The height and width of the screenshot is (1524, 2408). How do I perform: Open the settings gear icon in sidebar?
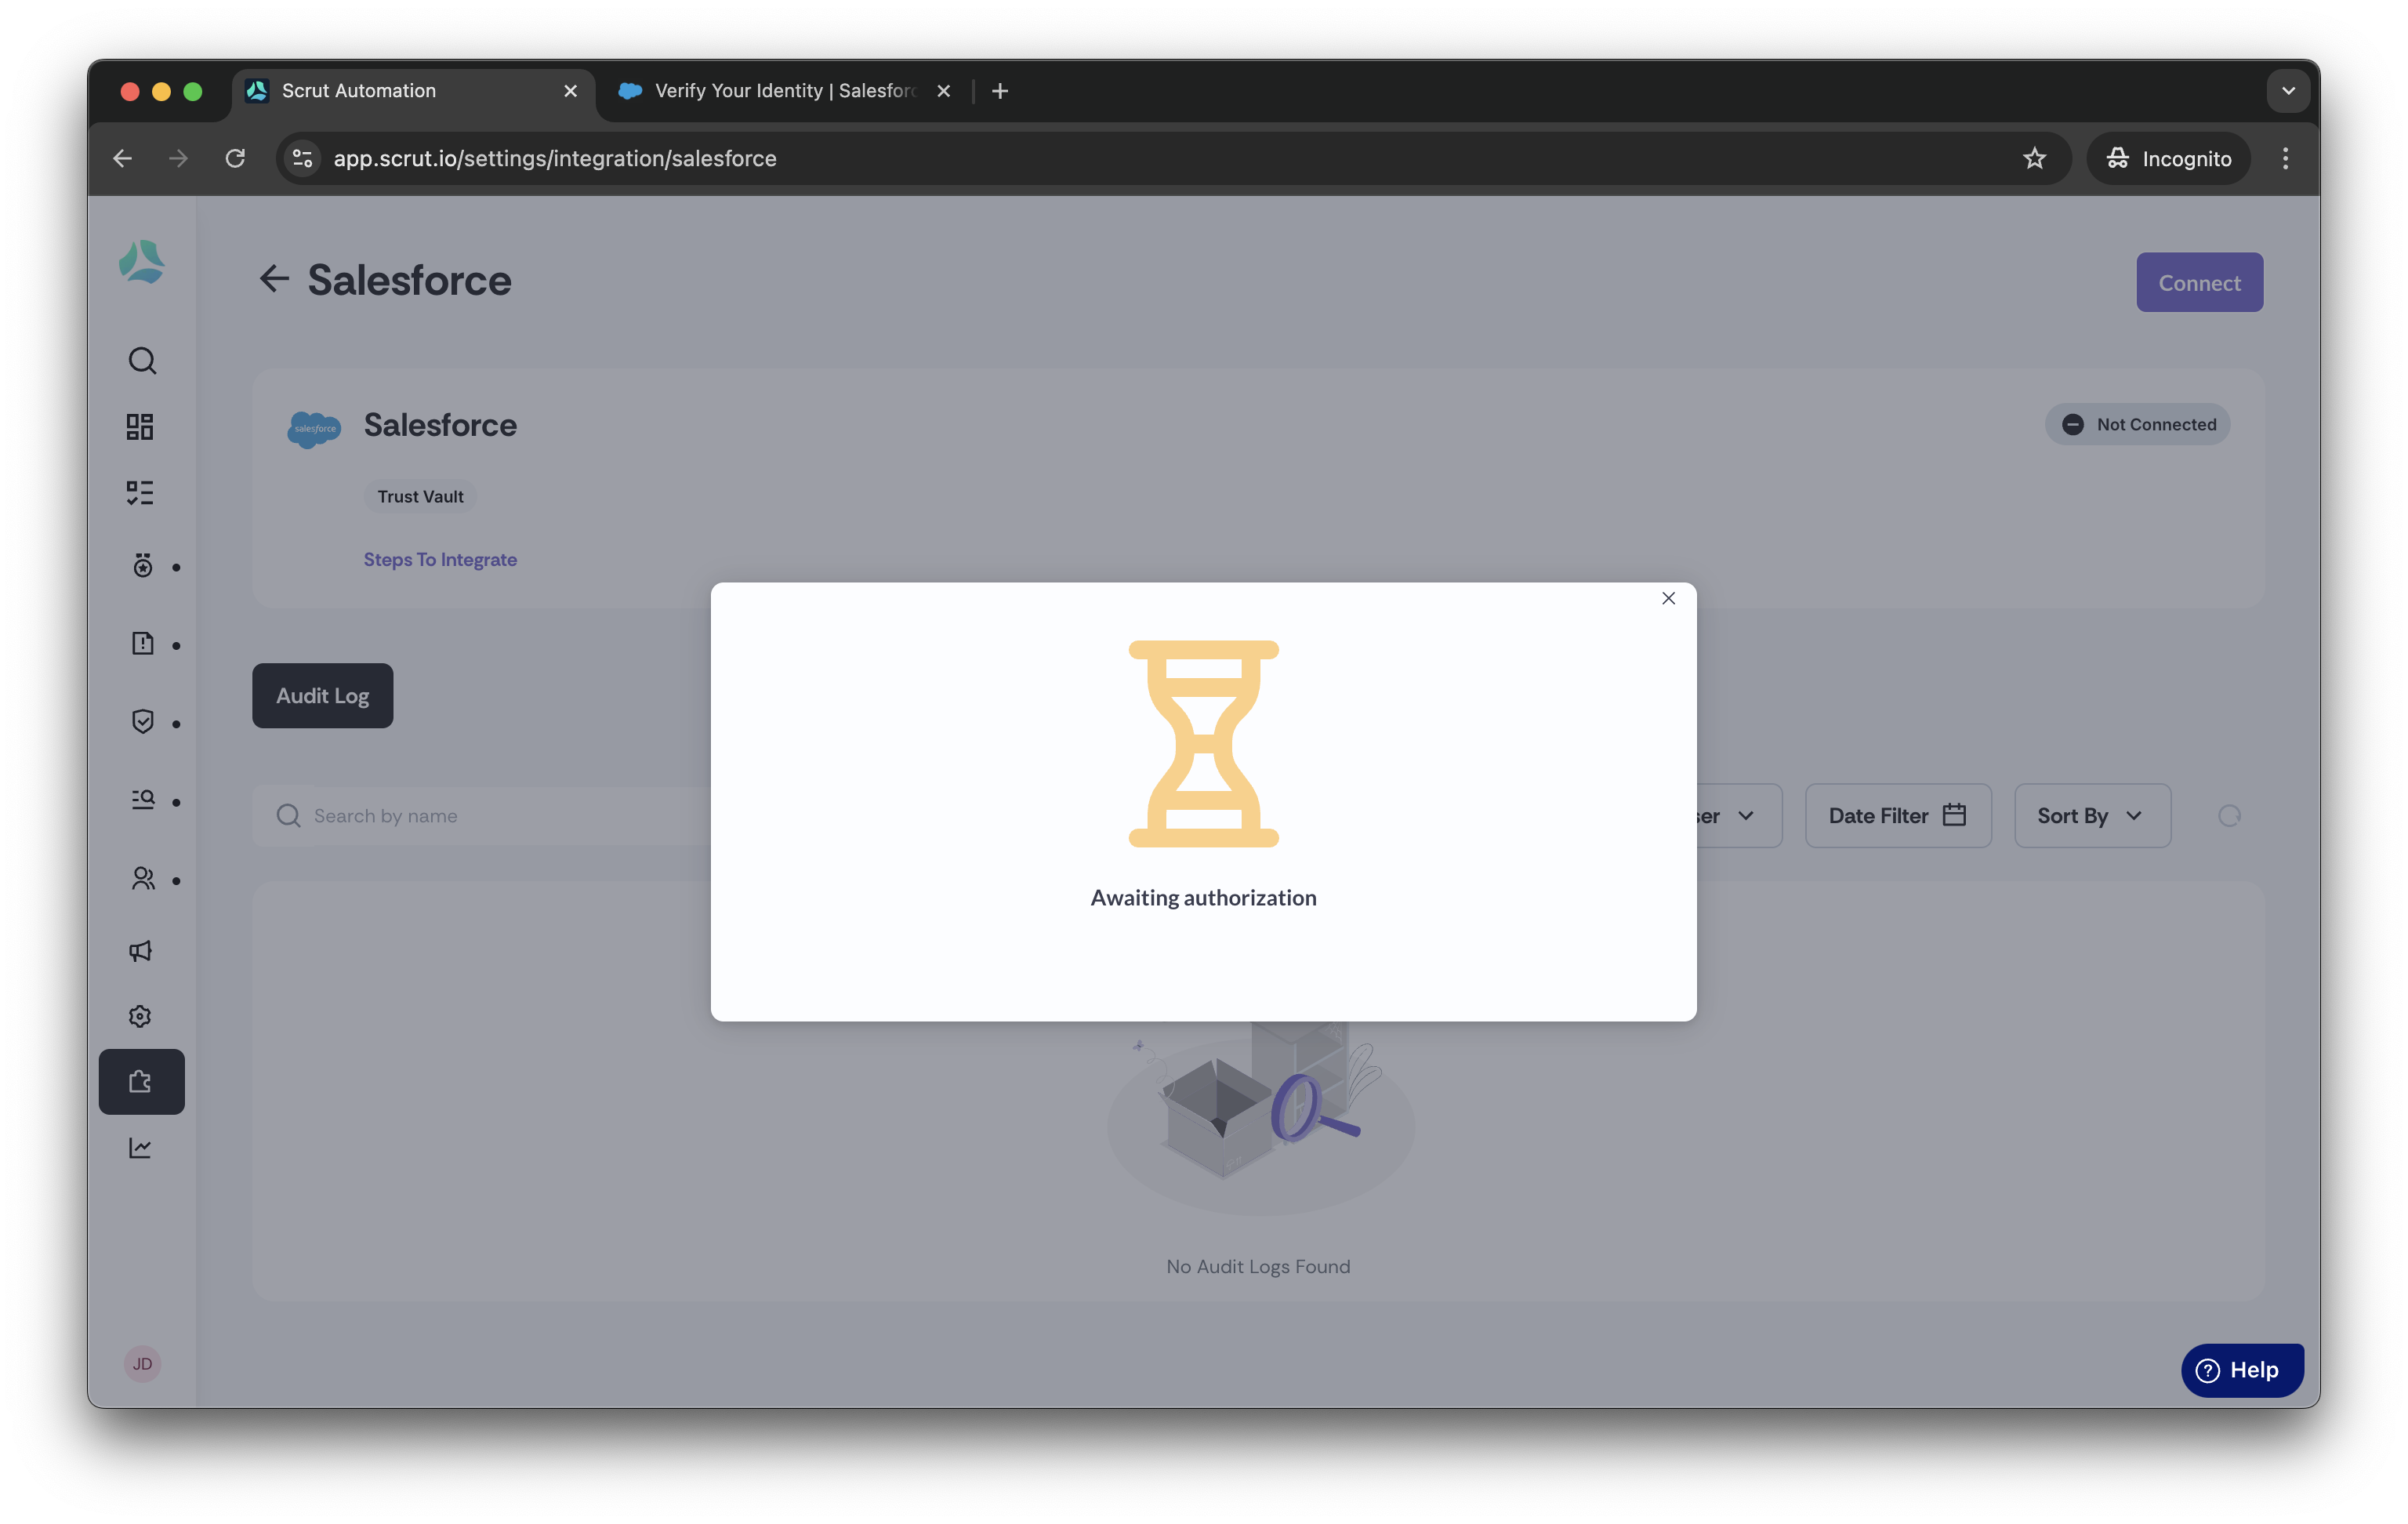click(140, 1016)
